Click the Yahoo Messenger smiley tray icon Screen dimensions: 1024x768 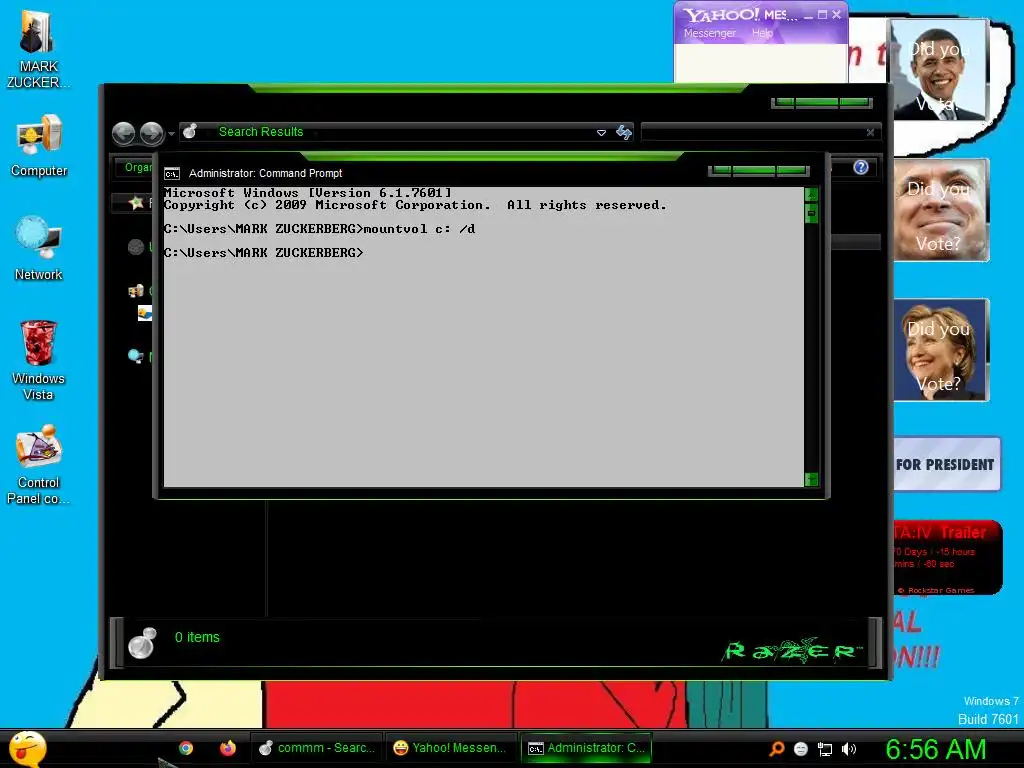pos(801,749)
